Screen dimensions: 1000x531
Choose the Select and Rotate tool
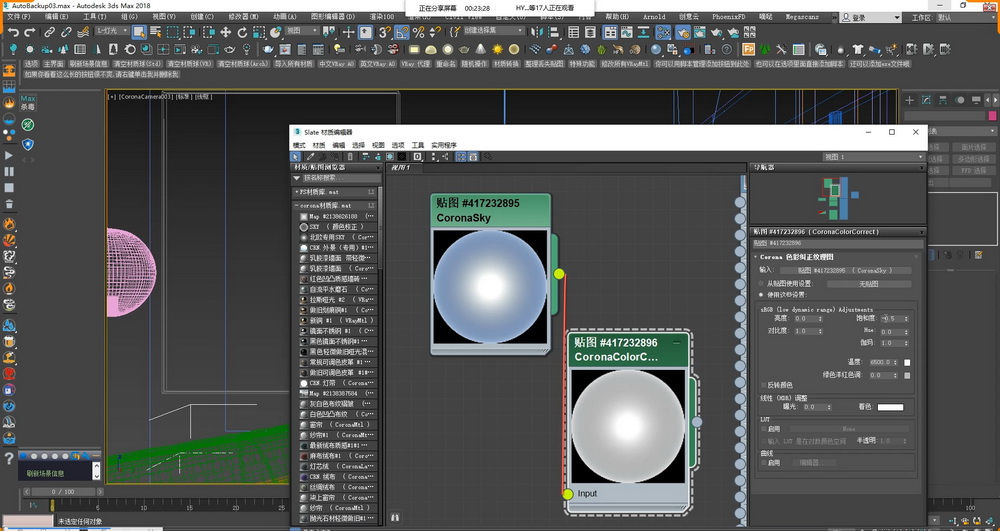(x=242, y=32)
